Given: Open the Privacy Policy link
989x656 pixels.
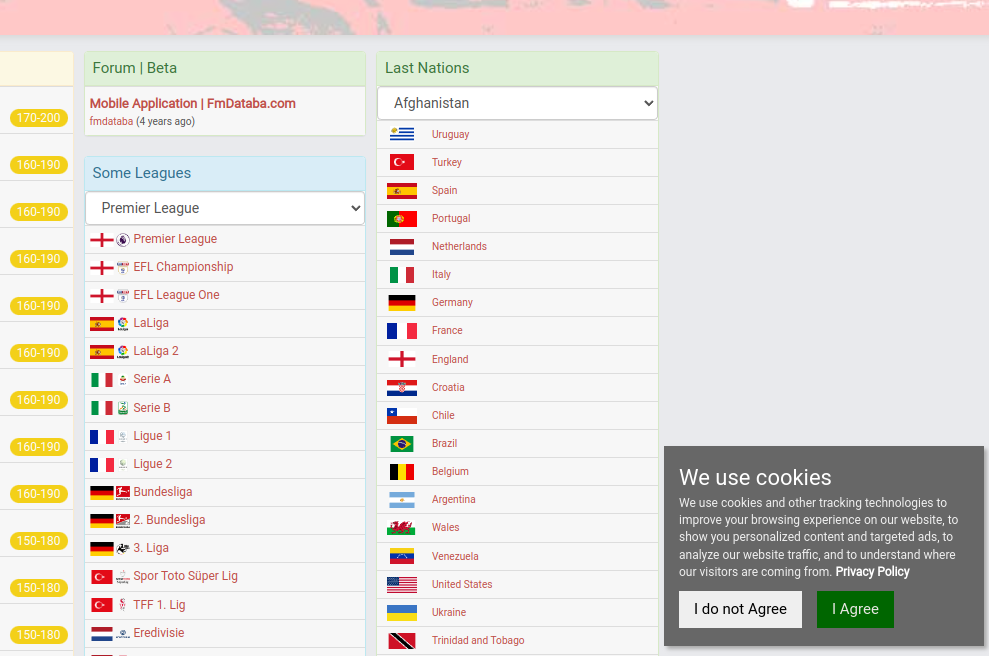Looking at the screenshot, I should pos(872,572).
